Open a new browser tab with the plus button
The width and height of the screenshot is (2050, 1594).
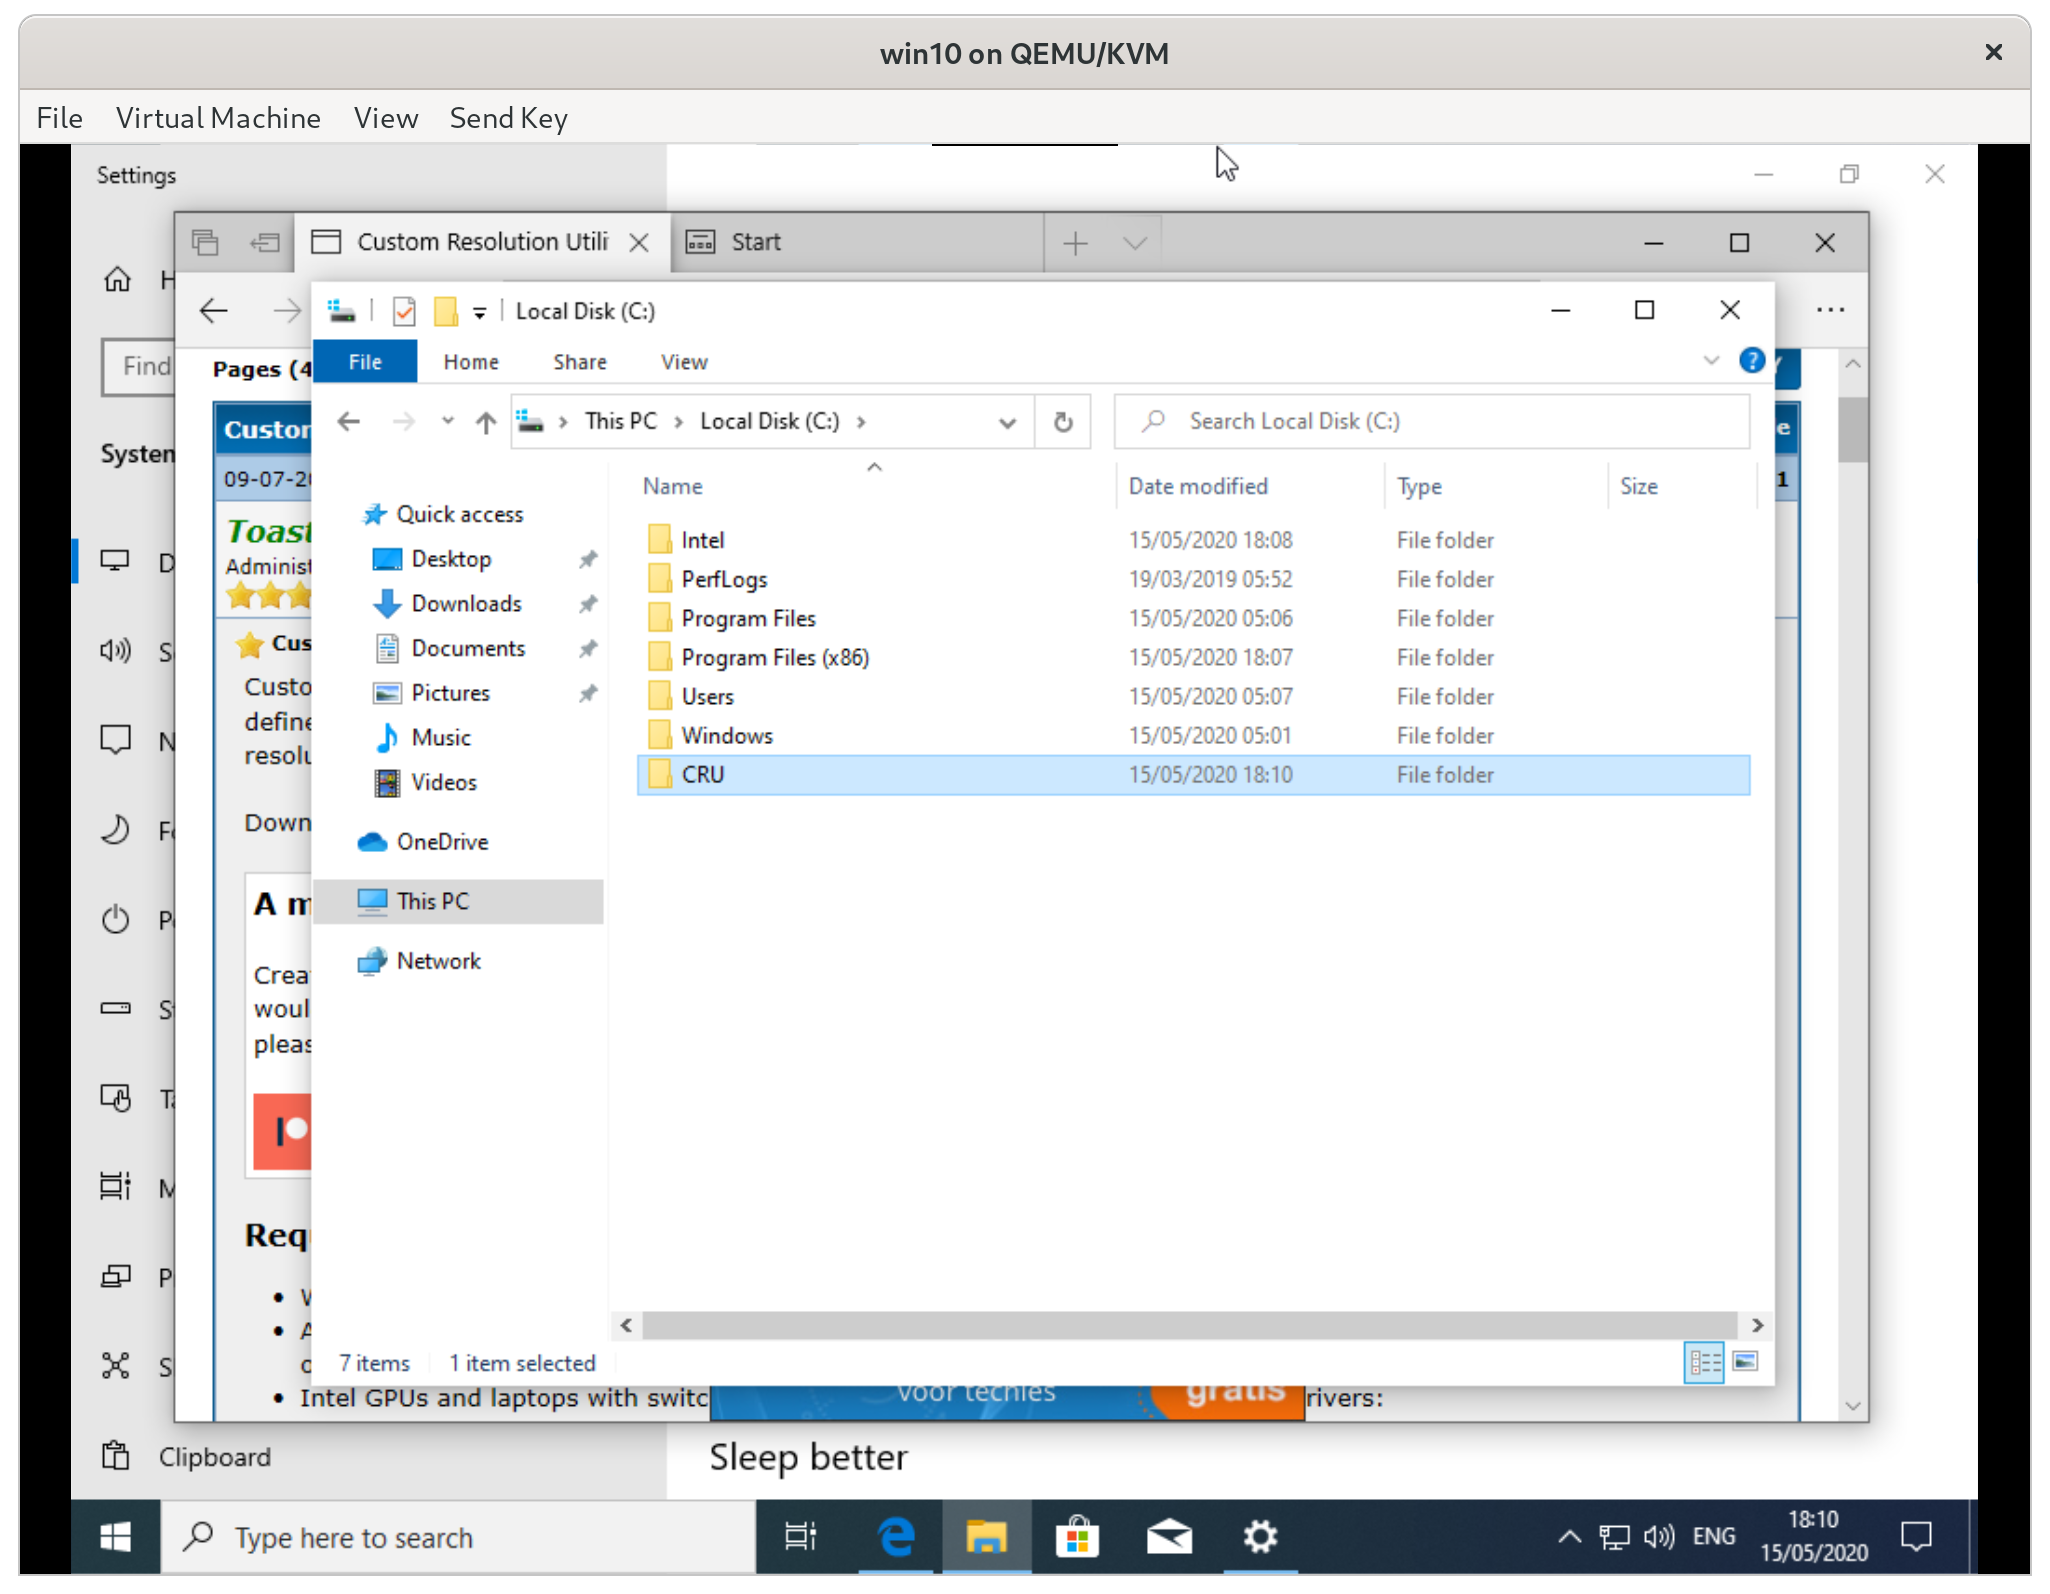(x=1074, y=242)
